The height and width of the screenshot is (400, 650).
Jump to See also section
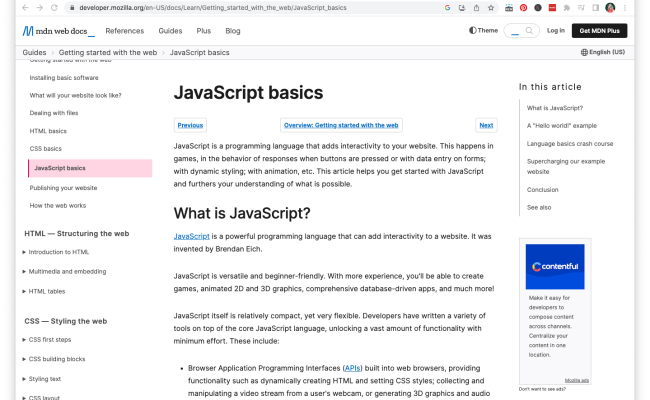pos(539,207)
